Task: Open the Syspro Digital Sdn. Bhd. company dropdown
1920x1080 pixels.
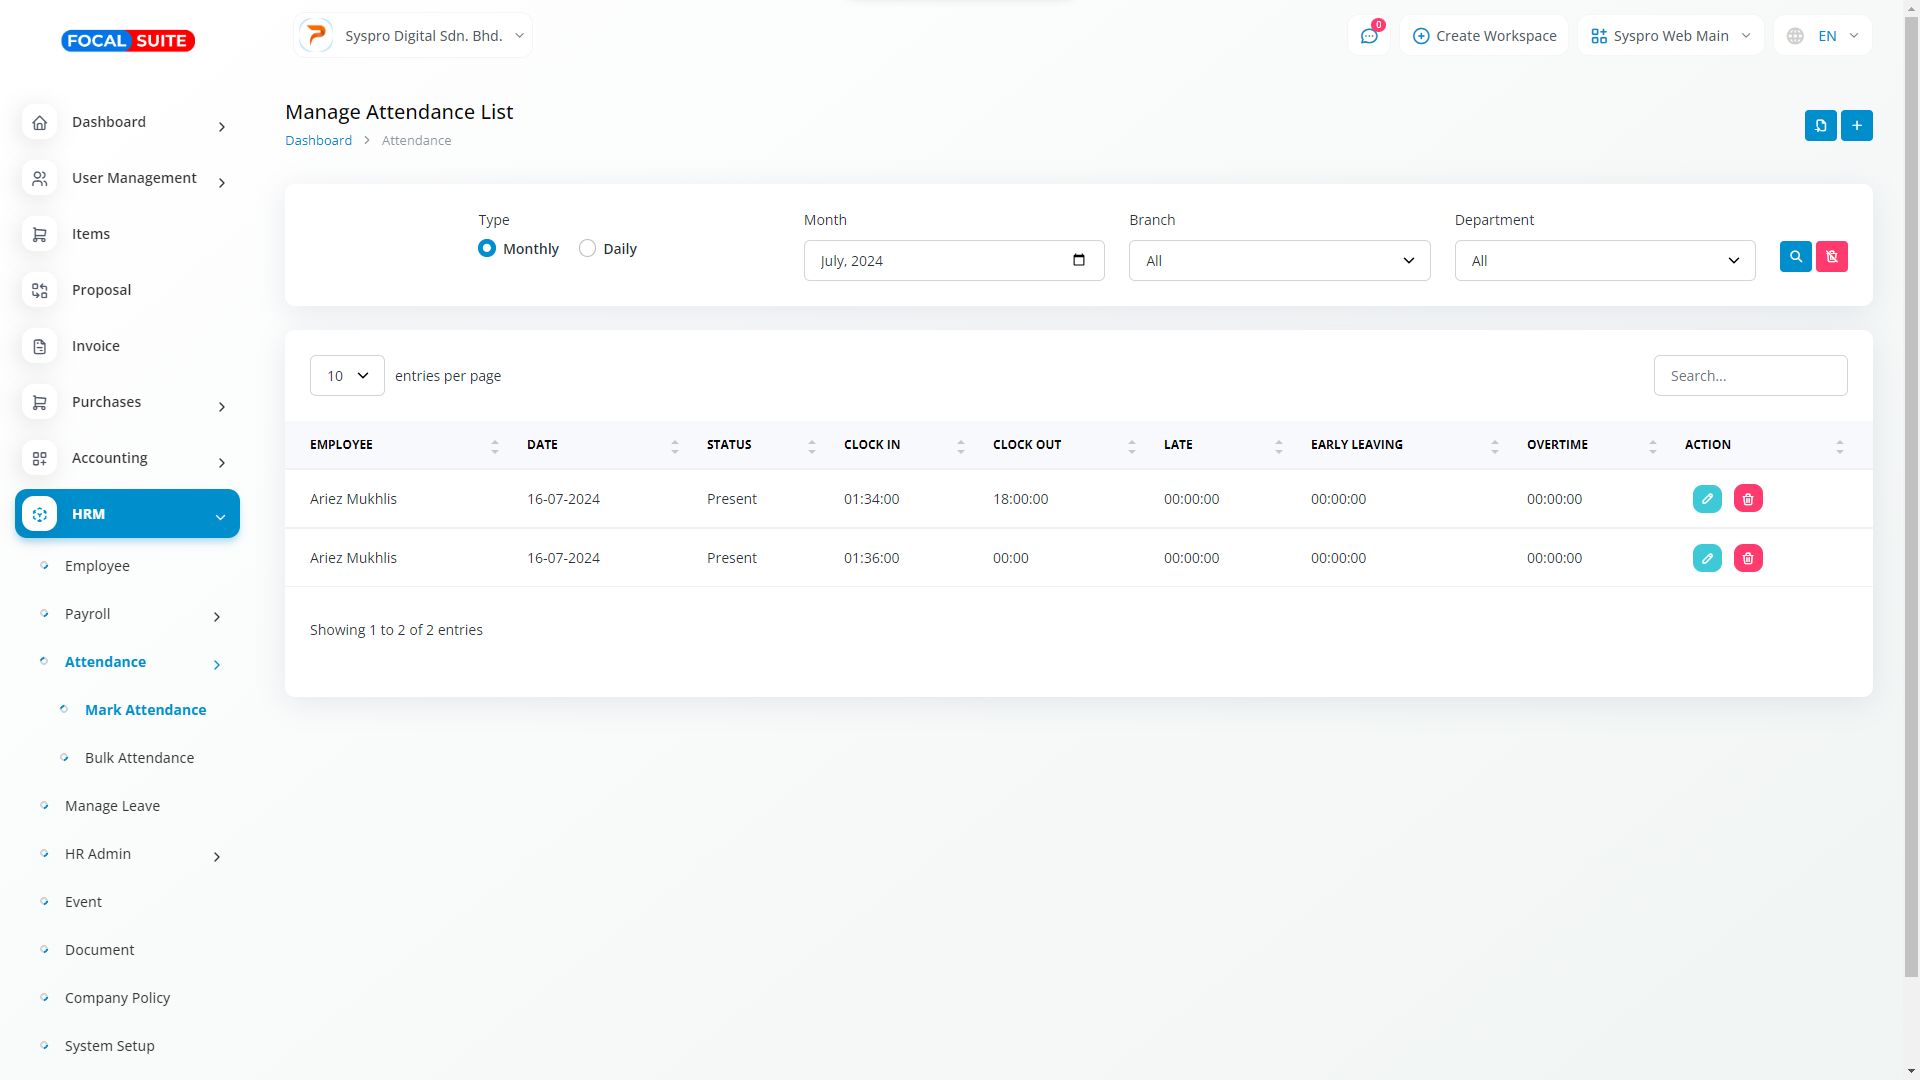Action: point(412,36)
